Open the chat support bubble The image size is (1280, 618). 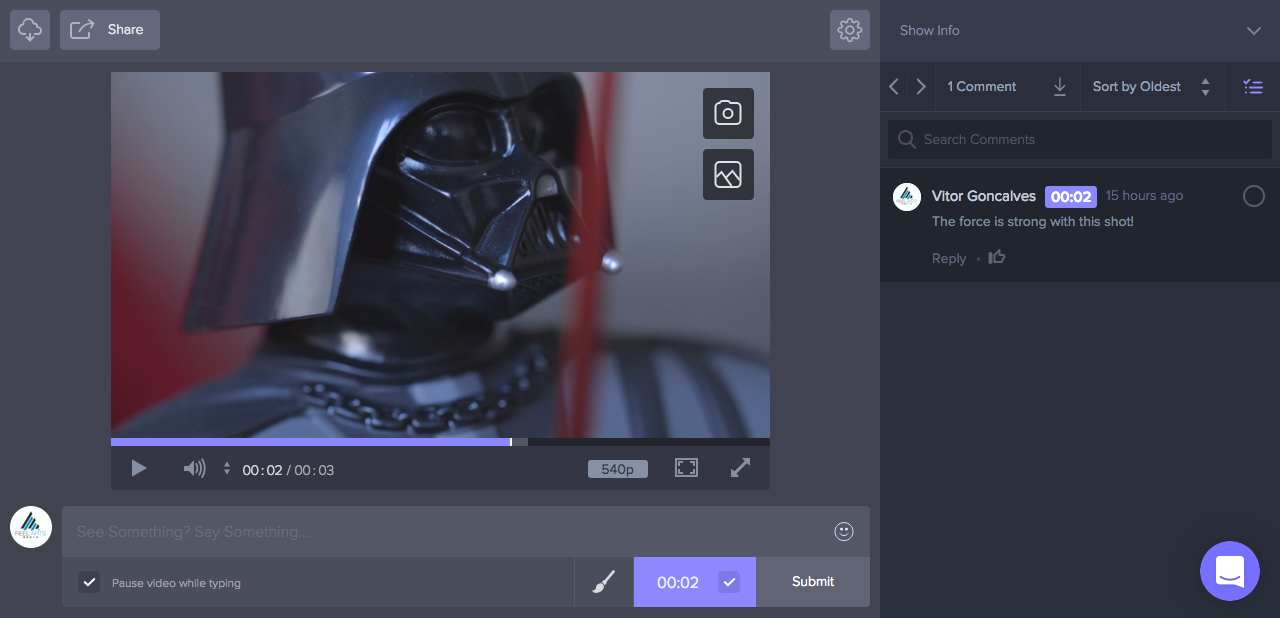[x=1230, y=571]
